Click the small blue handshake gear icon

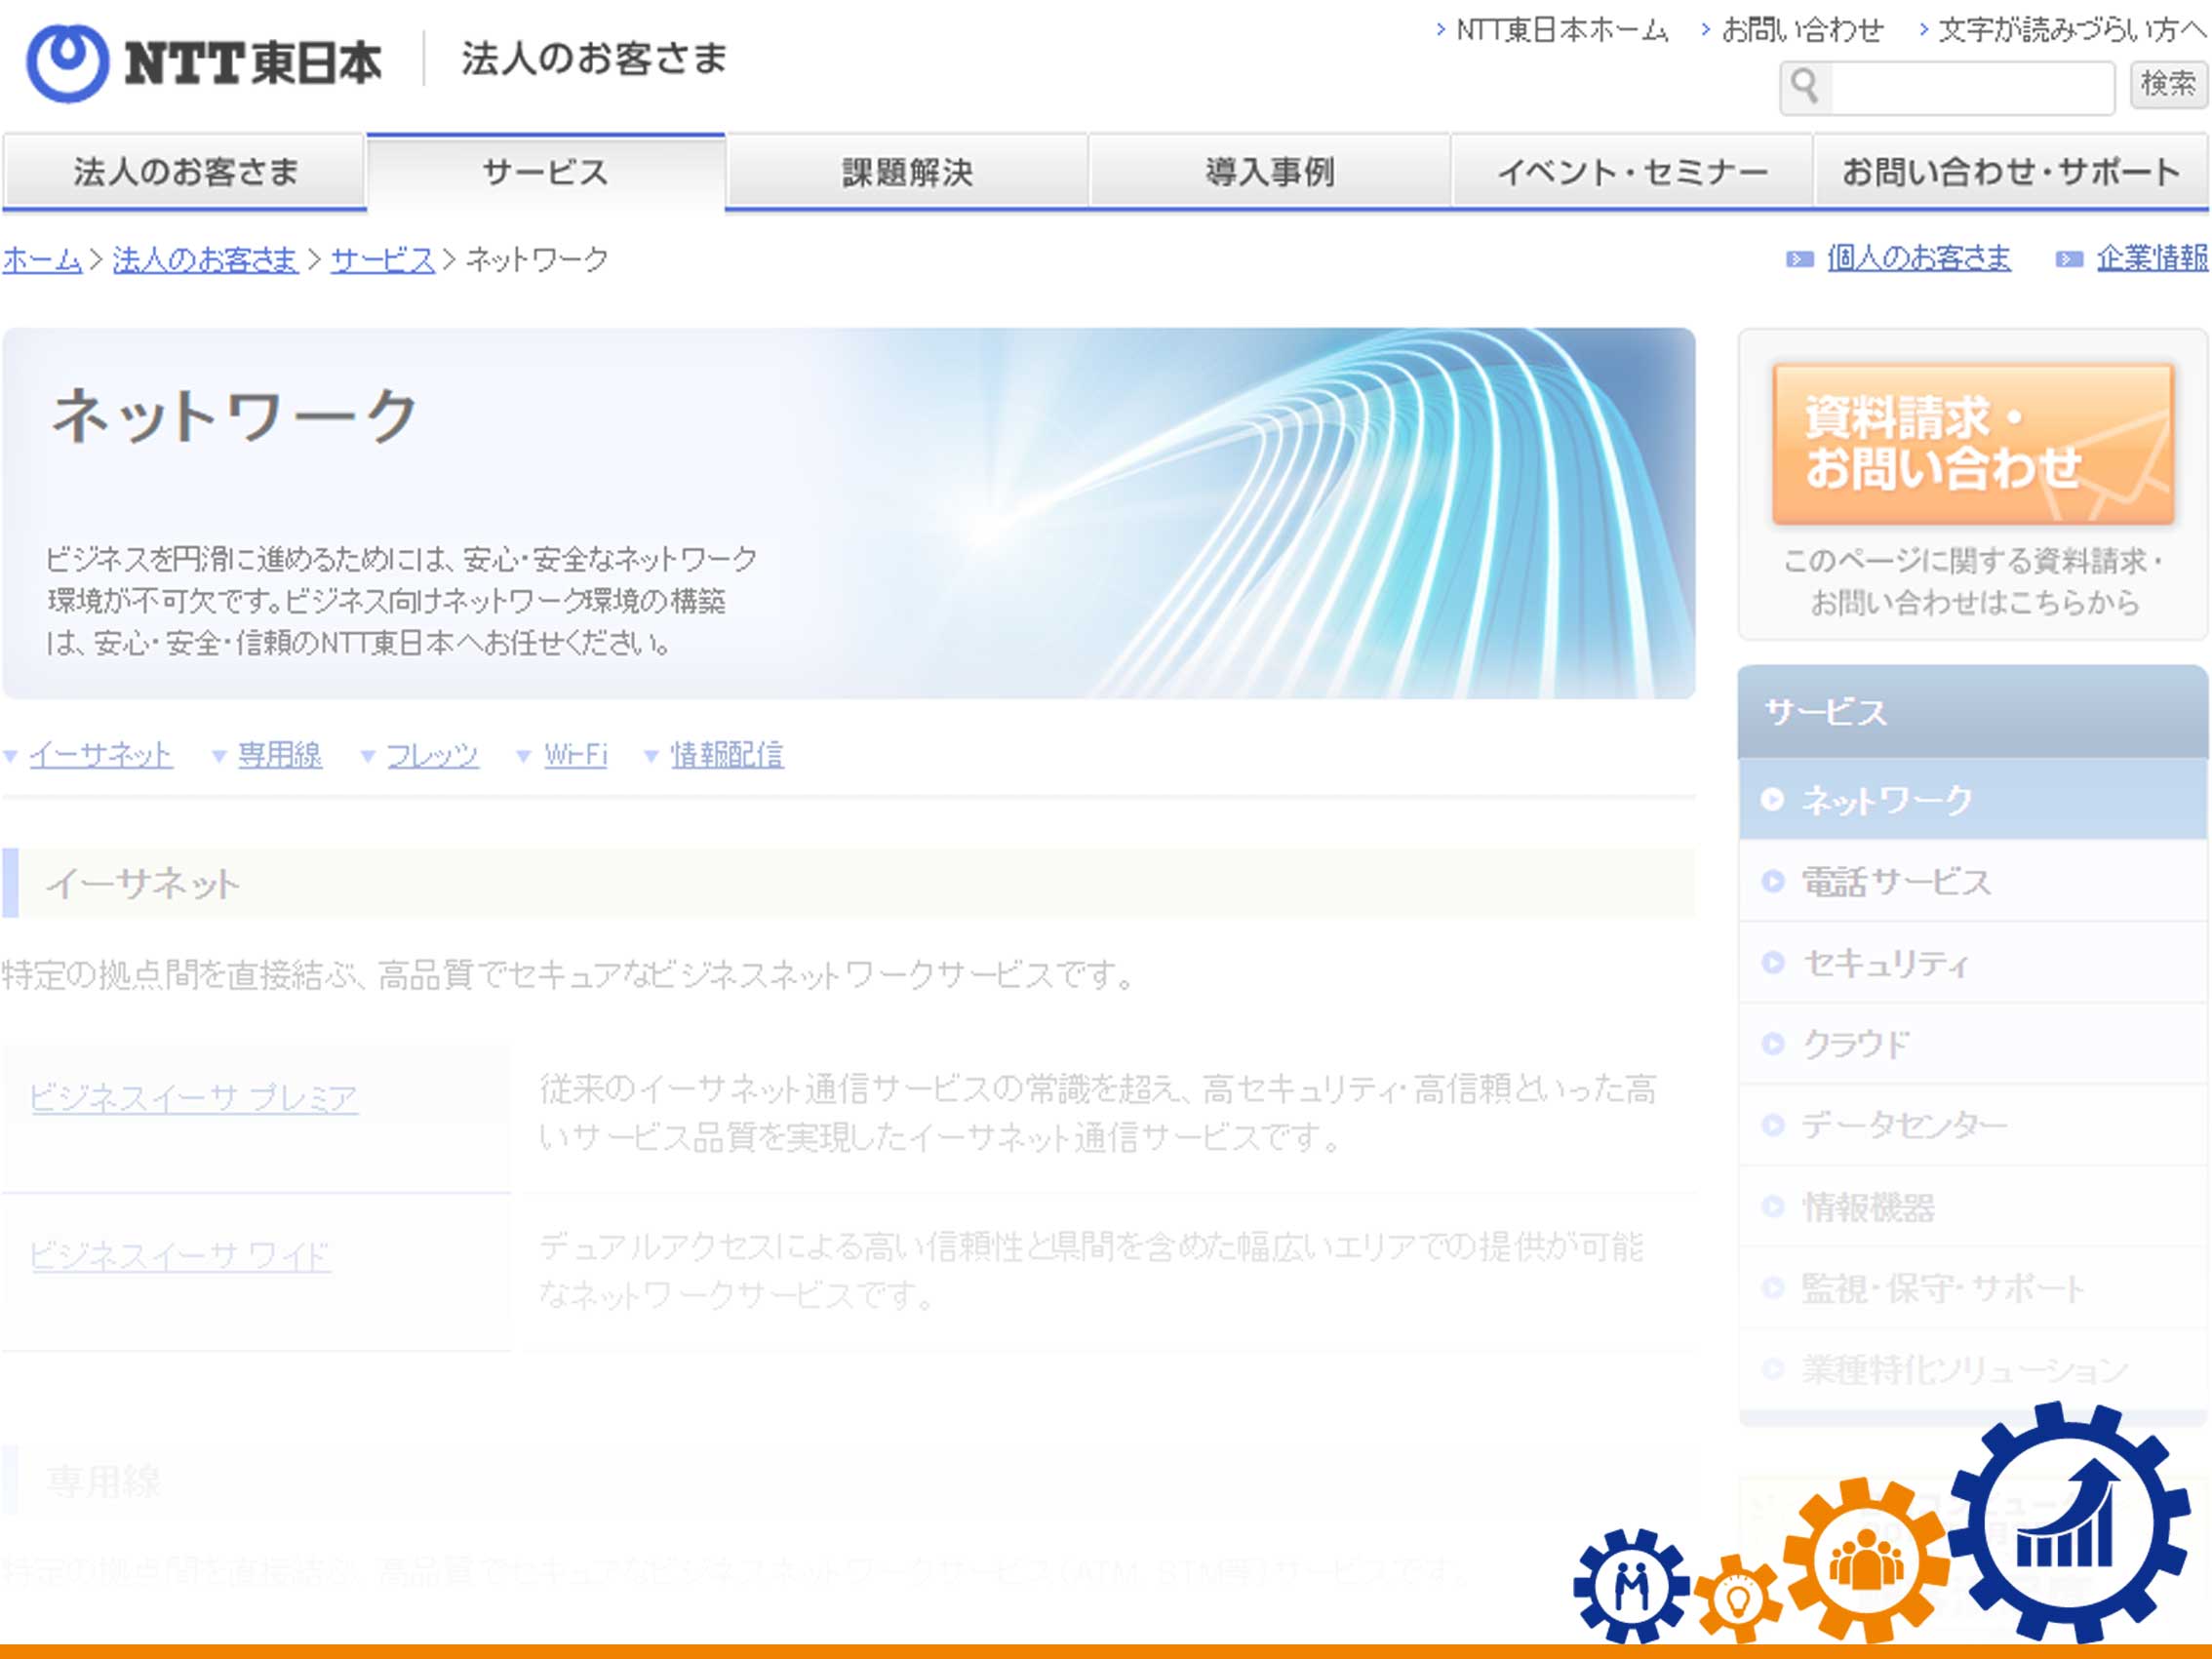pyautogui.click(x=1631, y=1586)
